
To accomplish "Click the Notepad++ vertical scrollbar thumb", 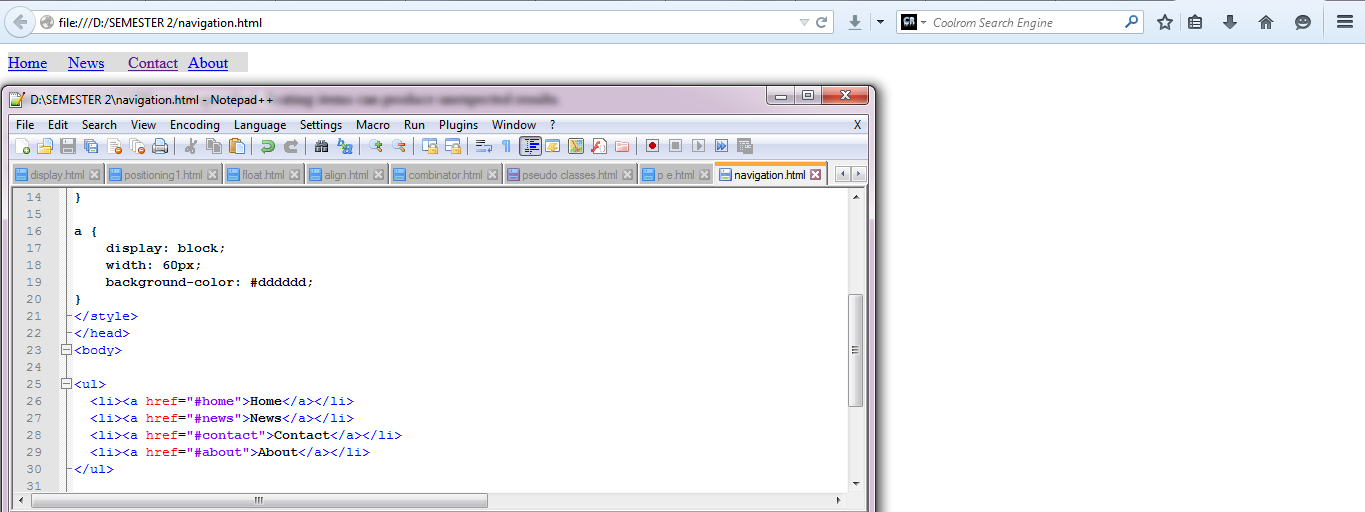I will click(x=855, y=350).
